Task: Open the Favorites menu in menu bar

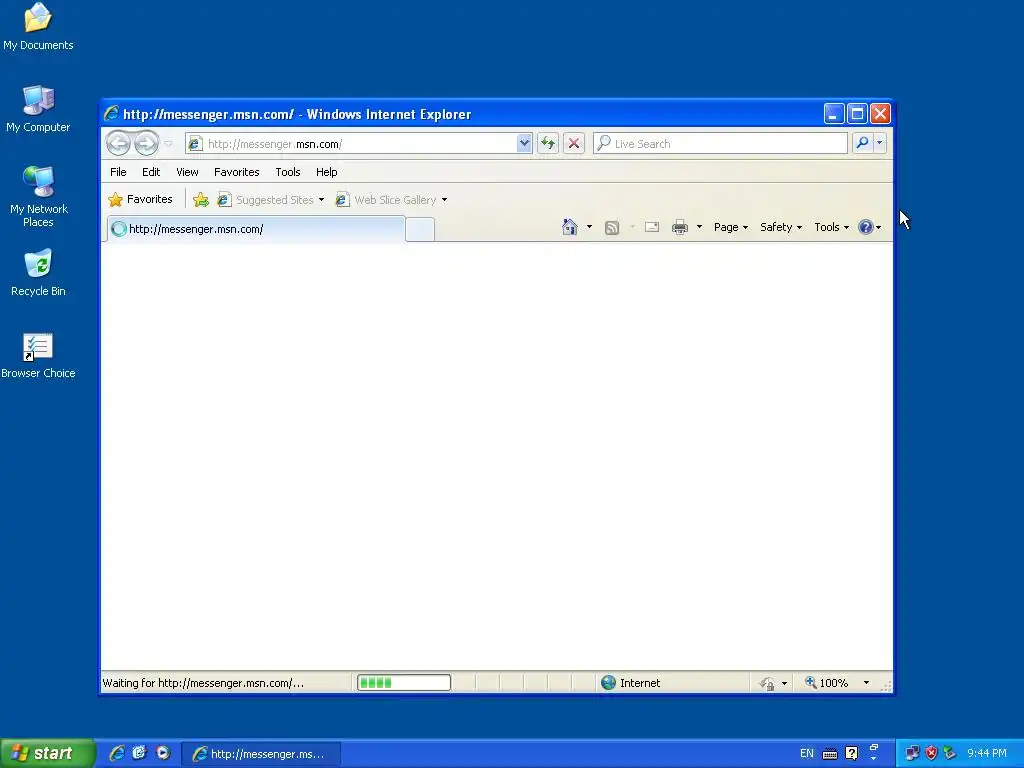Action: coord(236,172)
